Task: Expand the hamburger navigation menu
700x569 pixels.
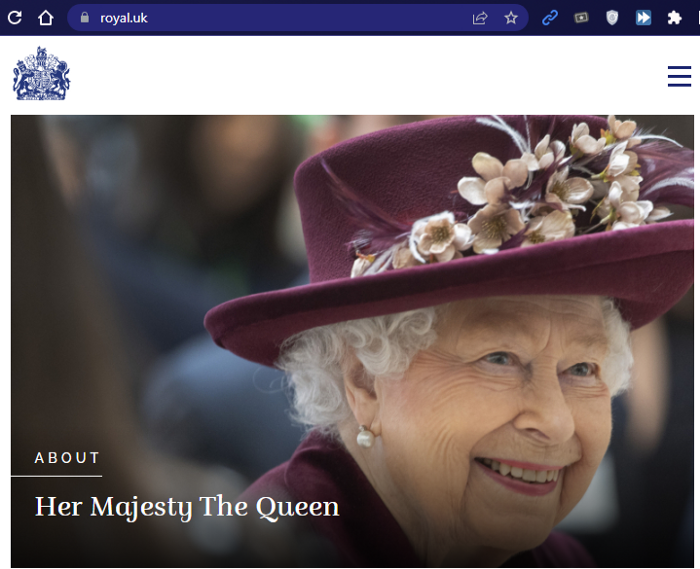Action: [x=679, y=76]
